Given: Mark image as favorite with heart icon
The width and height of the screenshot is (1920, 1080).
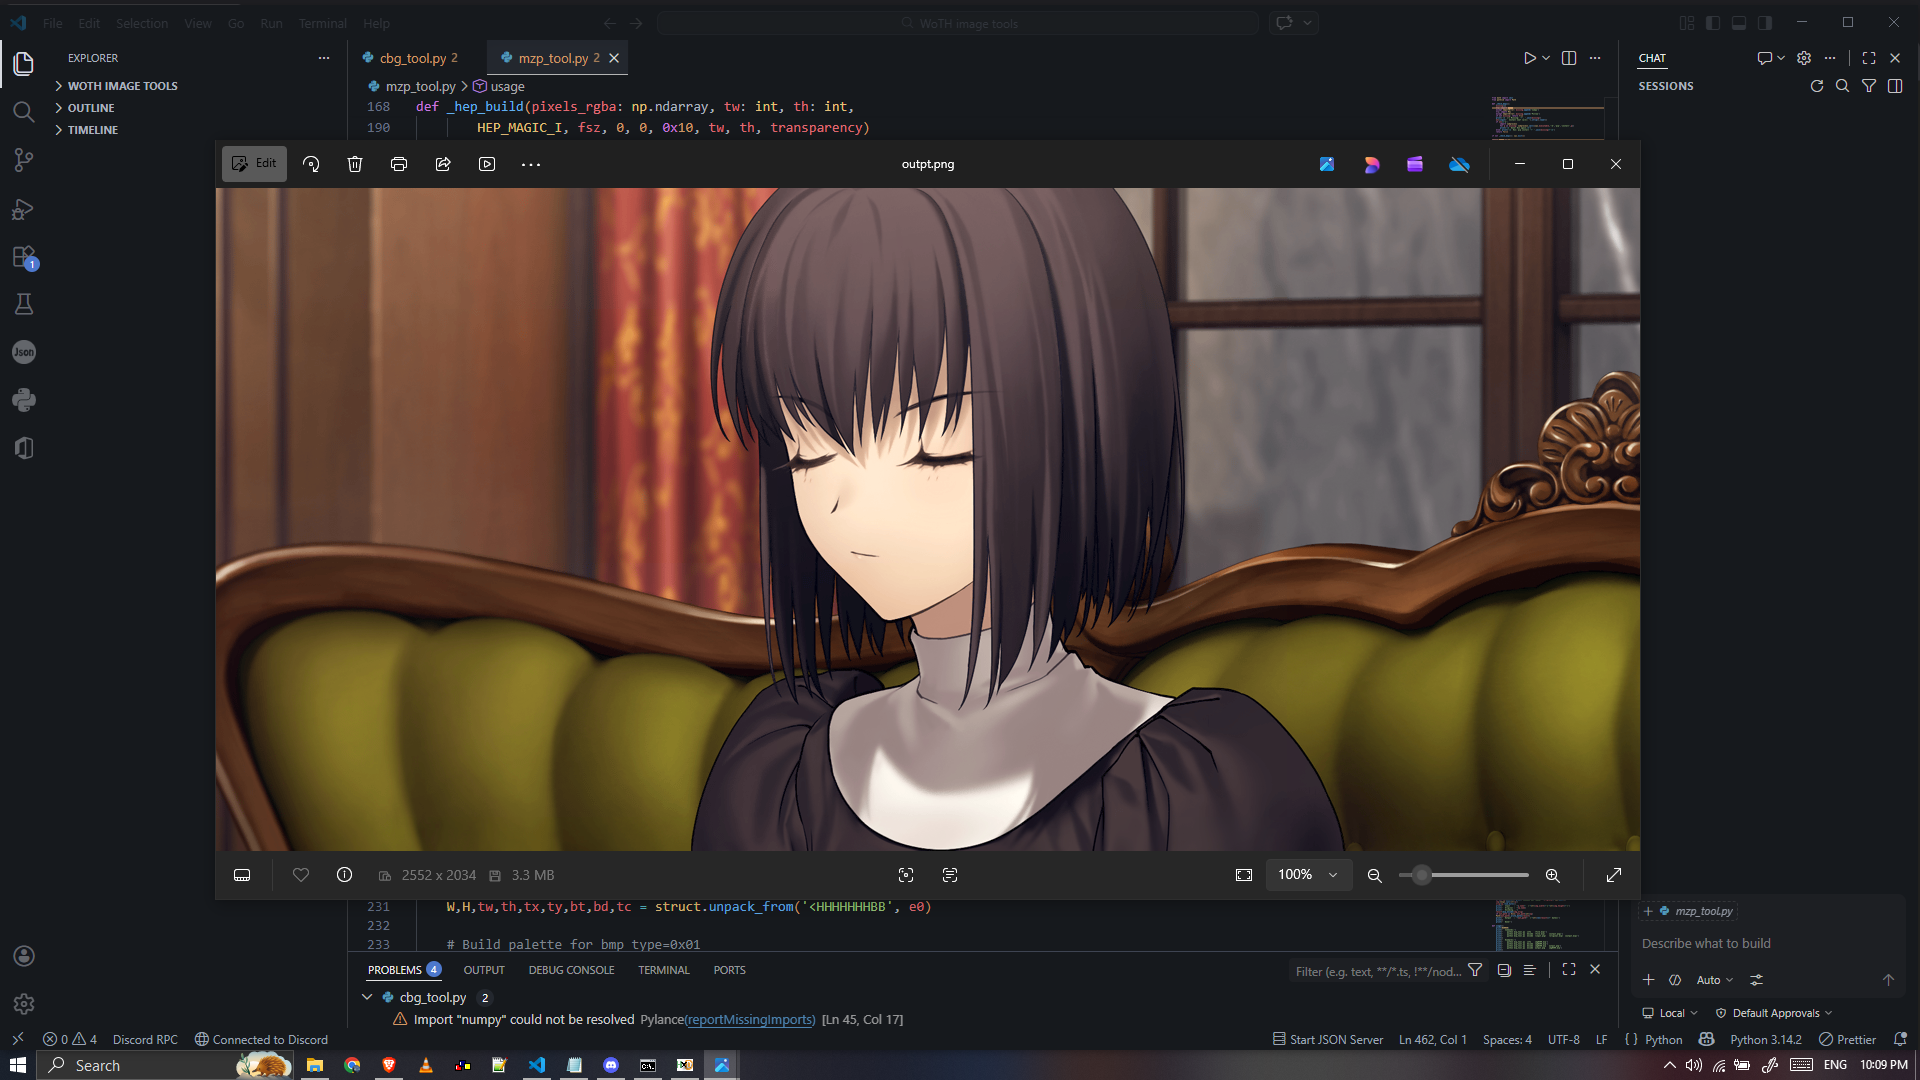Looking at the screenshot, I should pos(301,875).
